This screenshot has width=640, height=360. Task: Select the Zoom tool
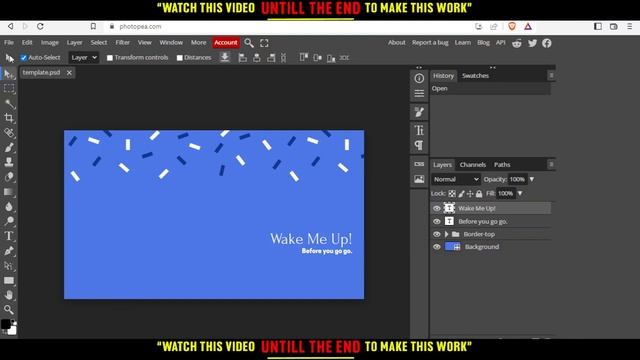[x=9, y=309]
